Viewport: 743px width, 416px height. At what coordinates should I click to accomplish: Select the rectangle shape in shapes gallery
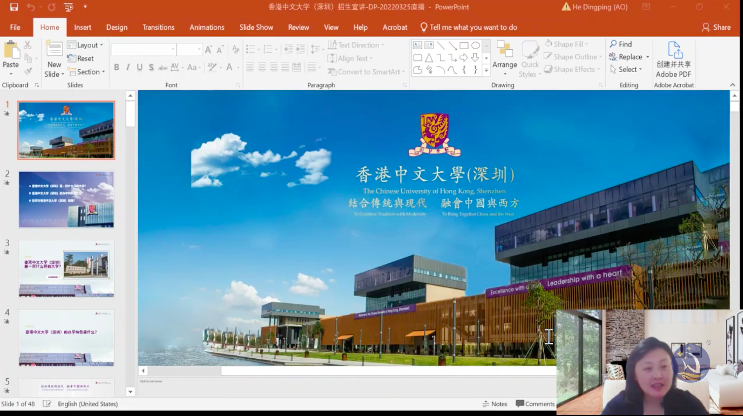tap(464, 45)
